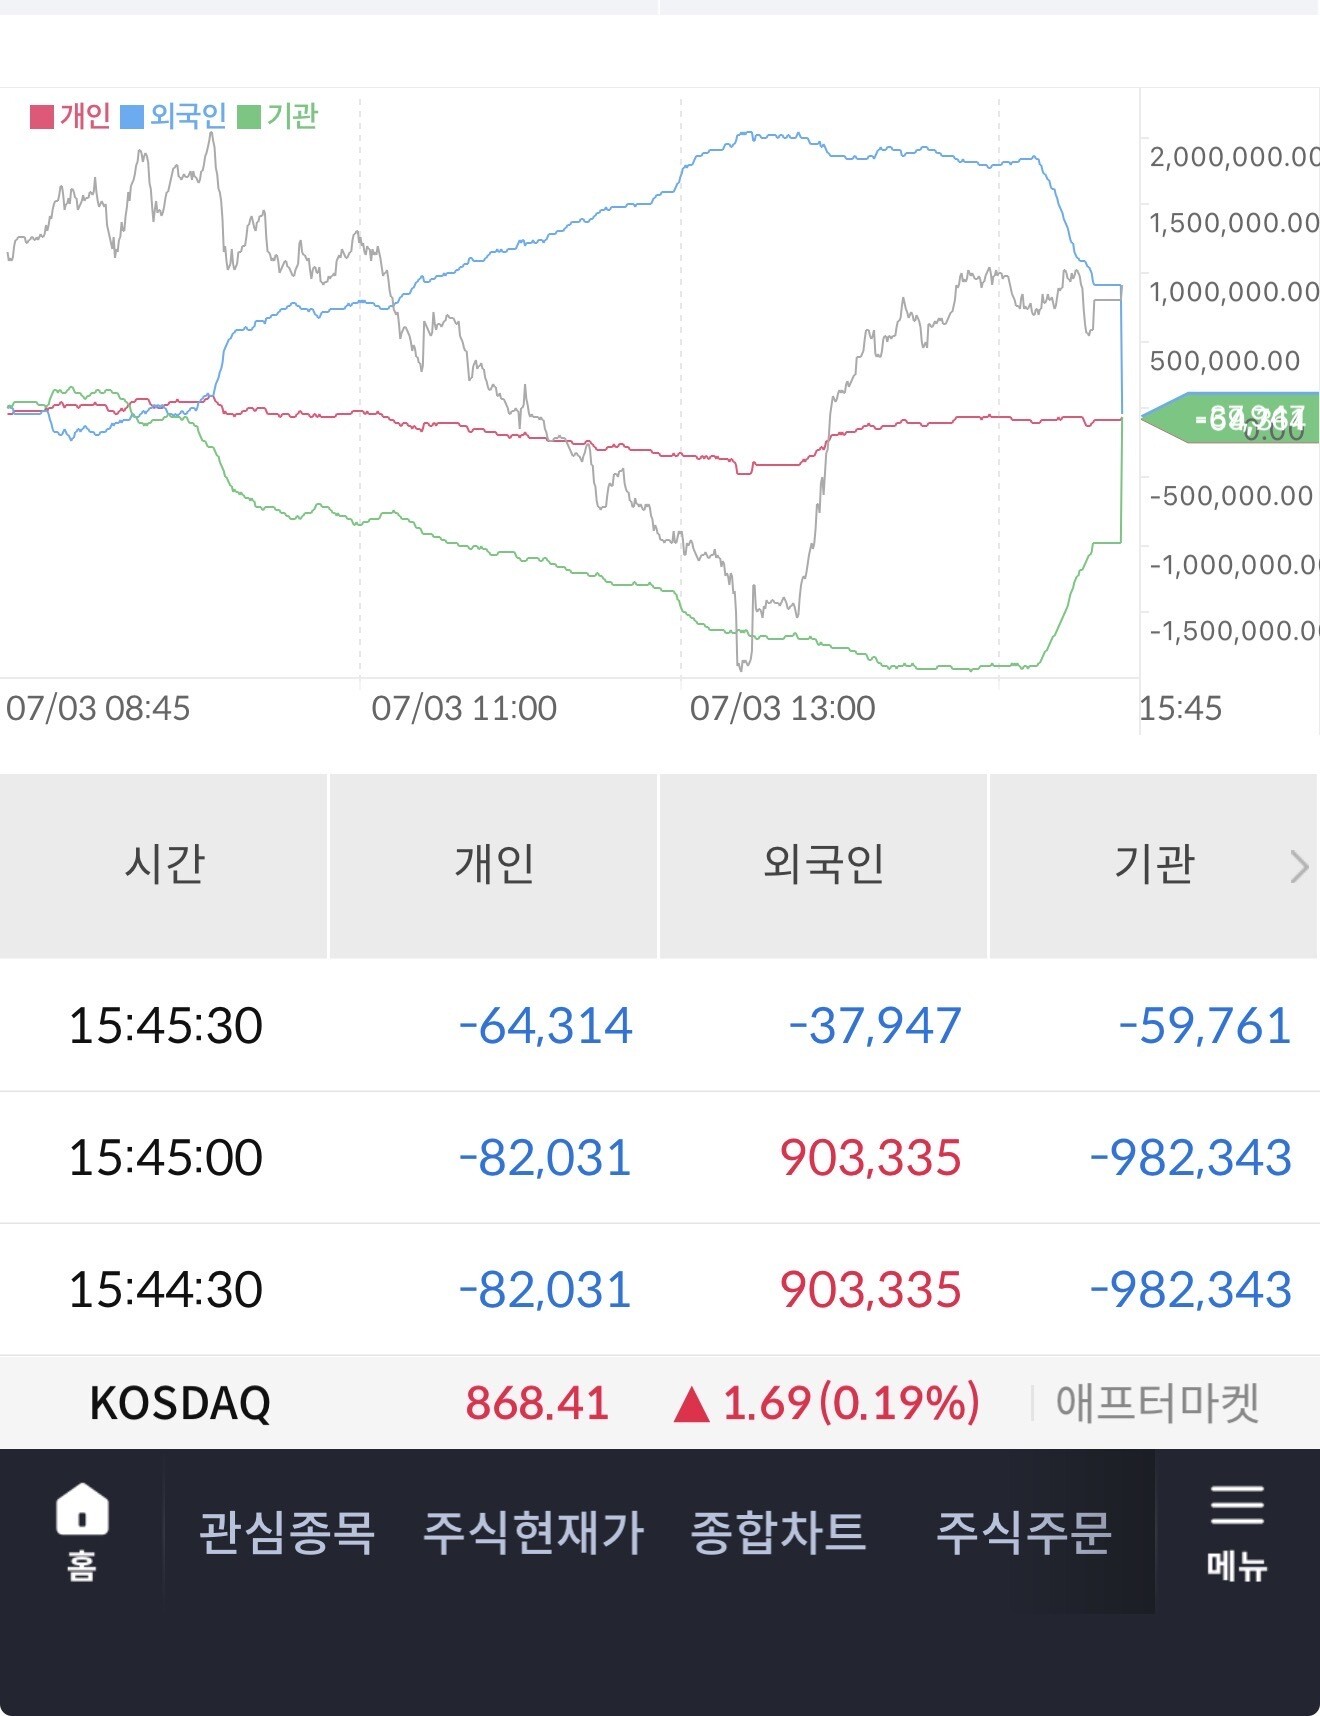The height and width of the screenshot is (1716, 1320).
Task: Click the red 개인 legend square
Action: [42, 117]
